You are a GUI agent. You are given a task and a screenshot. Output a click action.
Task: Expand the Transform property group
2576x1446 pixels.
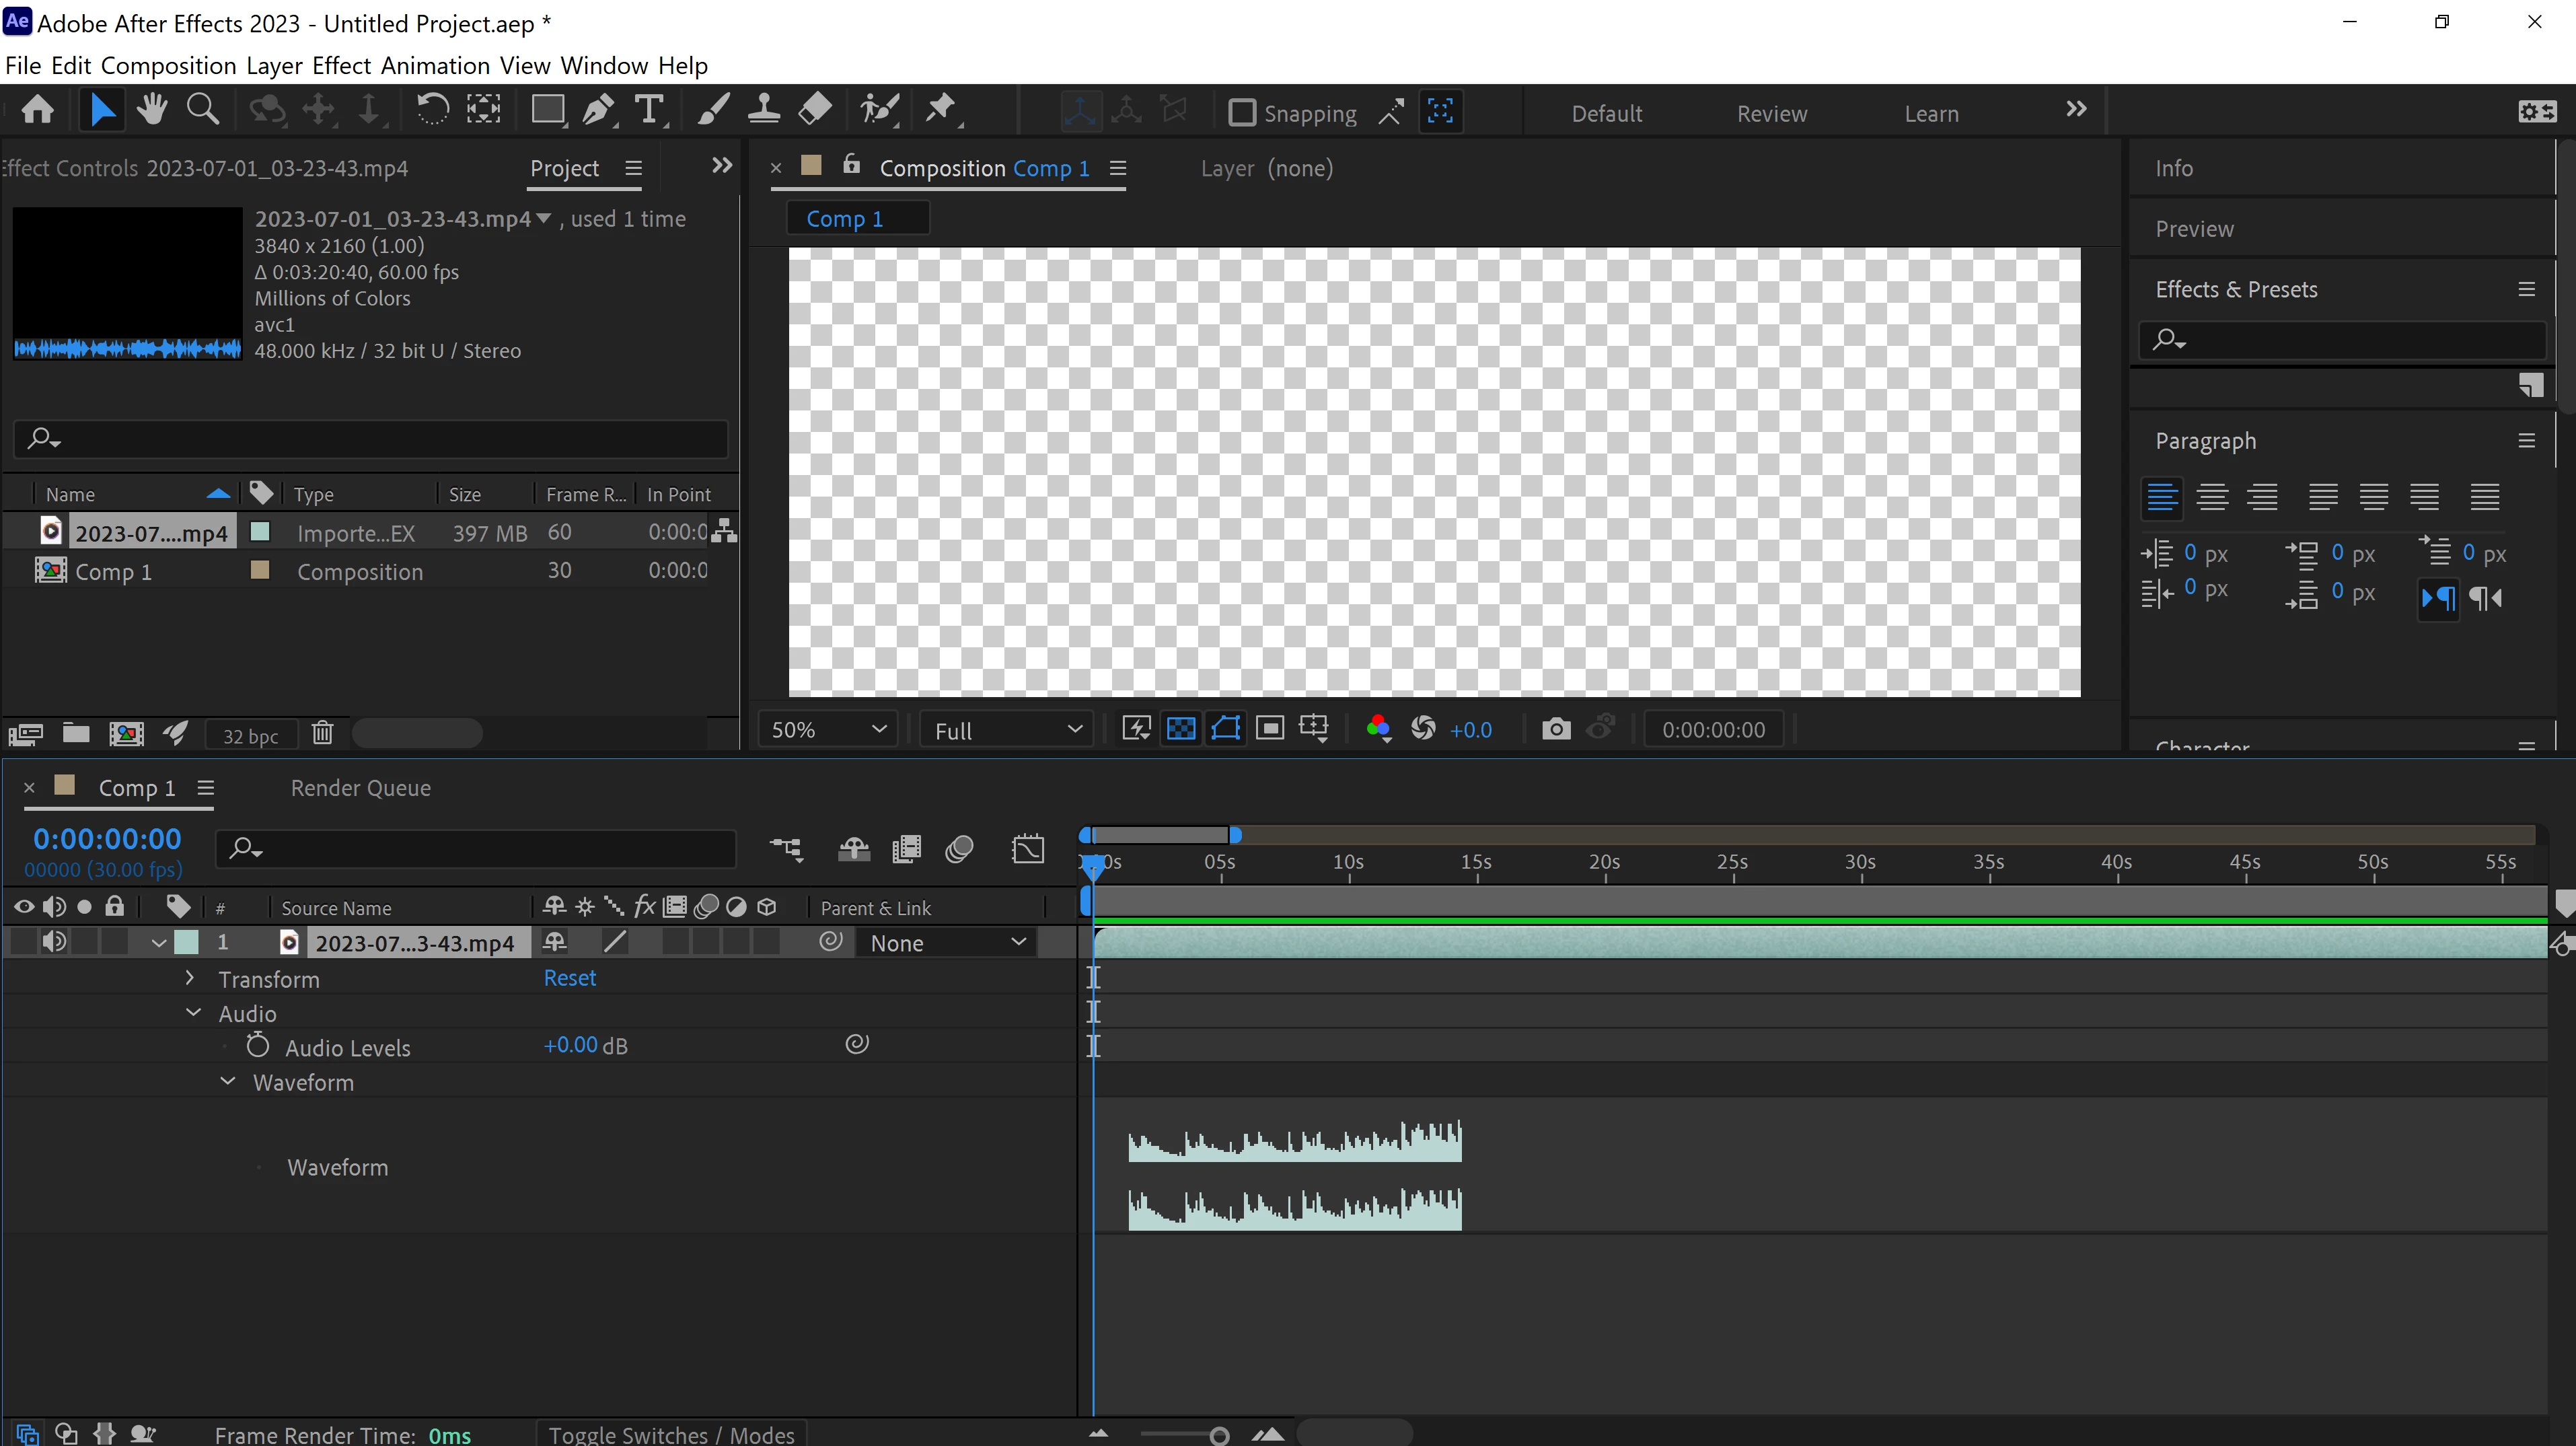(190, 978)
